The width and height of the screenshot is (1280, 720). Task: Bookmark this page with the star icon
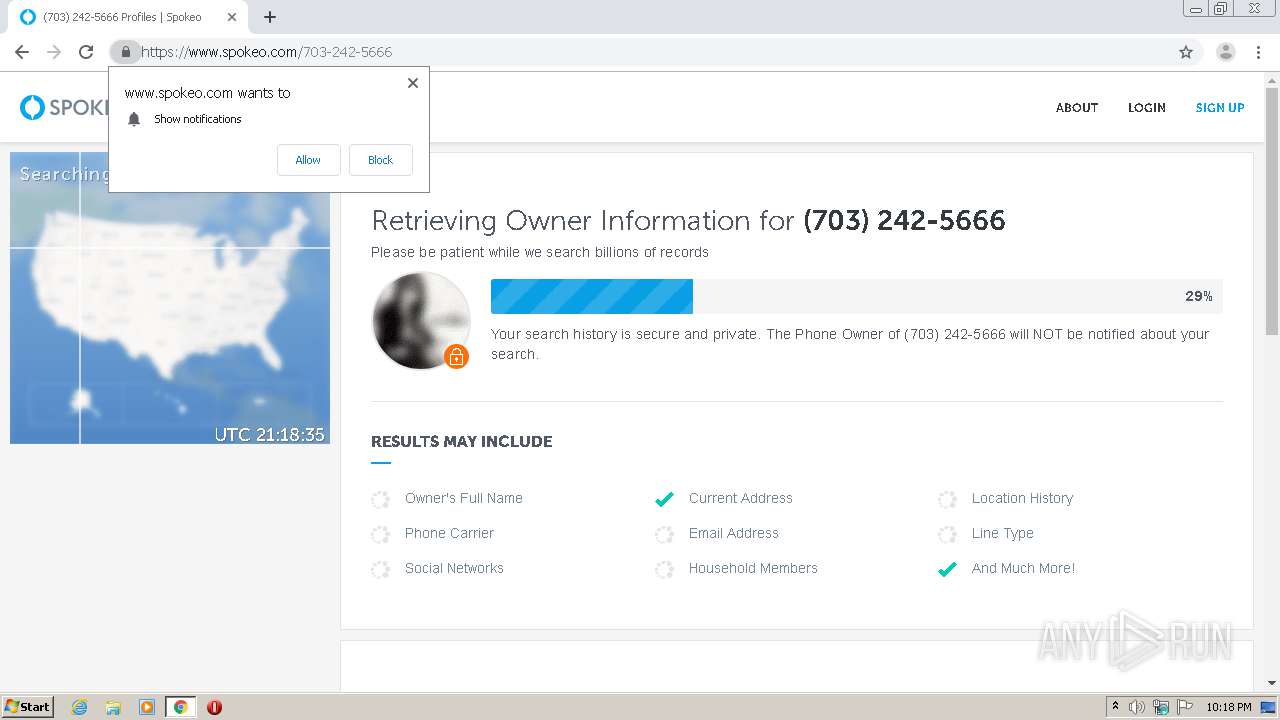coord(1186,52)
